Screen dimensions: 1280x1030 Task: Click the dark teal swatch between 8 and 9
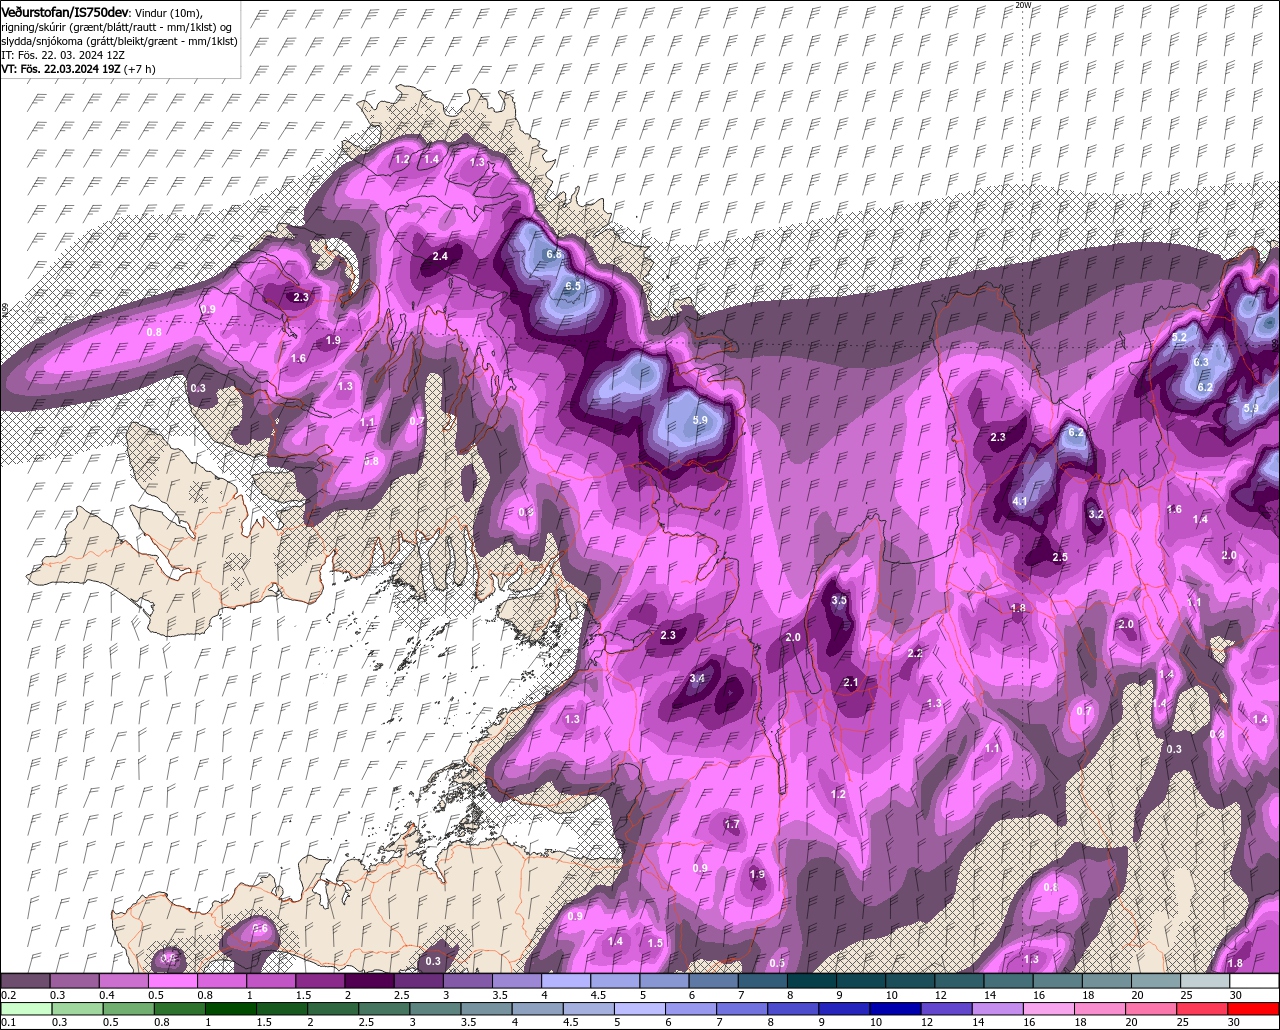[x=812, y=981]
